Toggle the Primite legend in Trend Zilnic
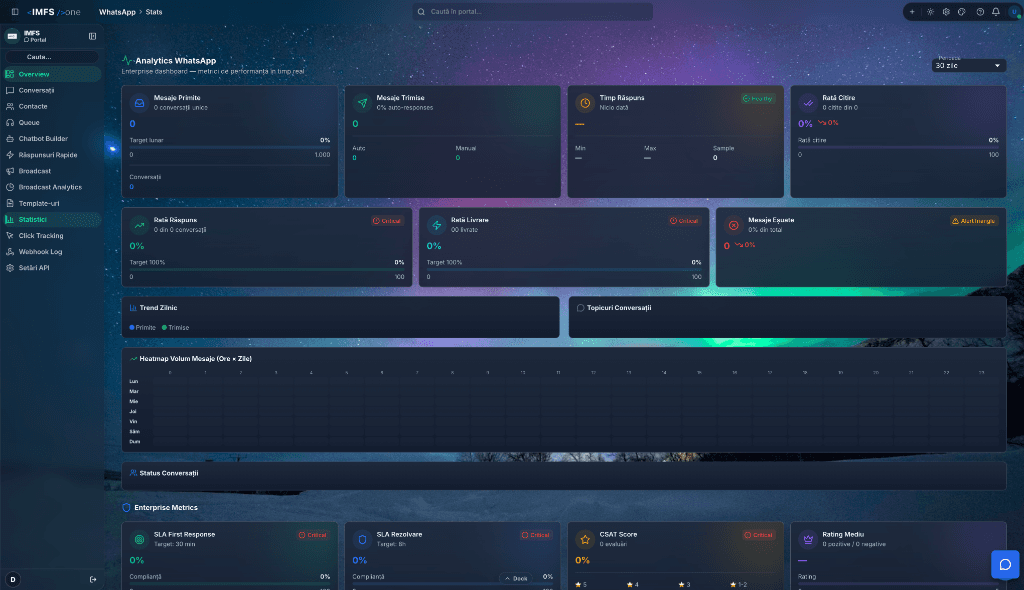 142,328
